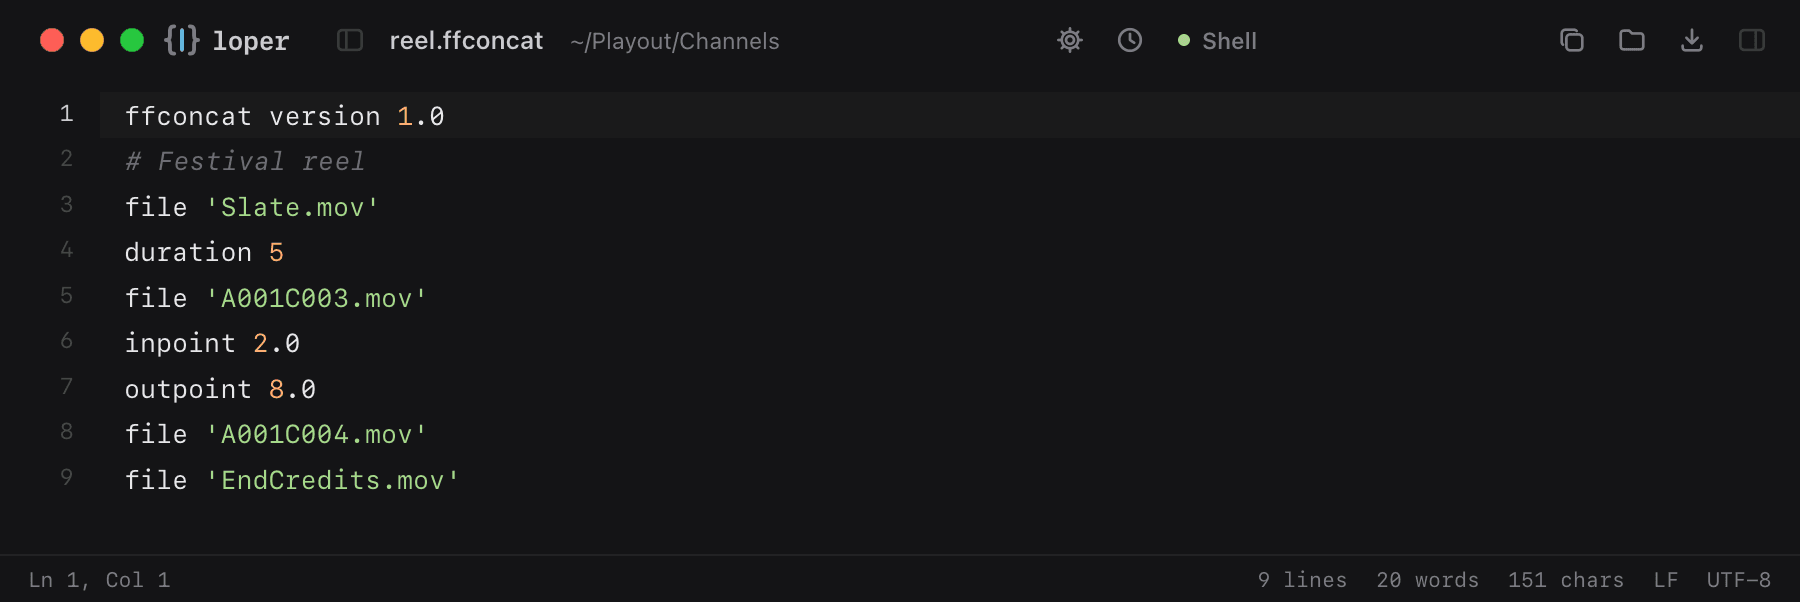
Task: Click line number 5 in gutter
Action: click(66, 295)
